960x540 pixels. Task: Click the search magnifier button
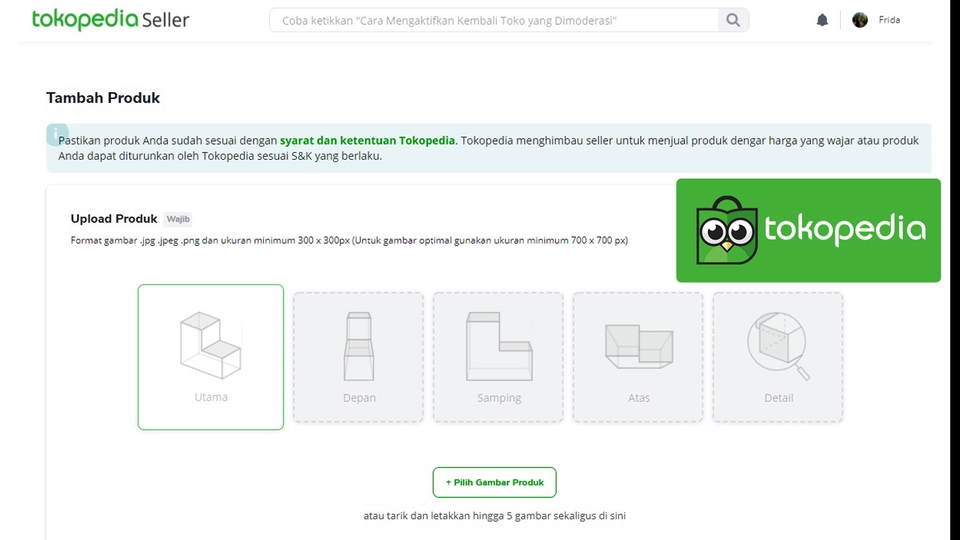733,20
